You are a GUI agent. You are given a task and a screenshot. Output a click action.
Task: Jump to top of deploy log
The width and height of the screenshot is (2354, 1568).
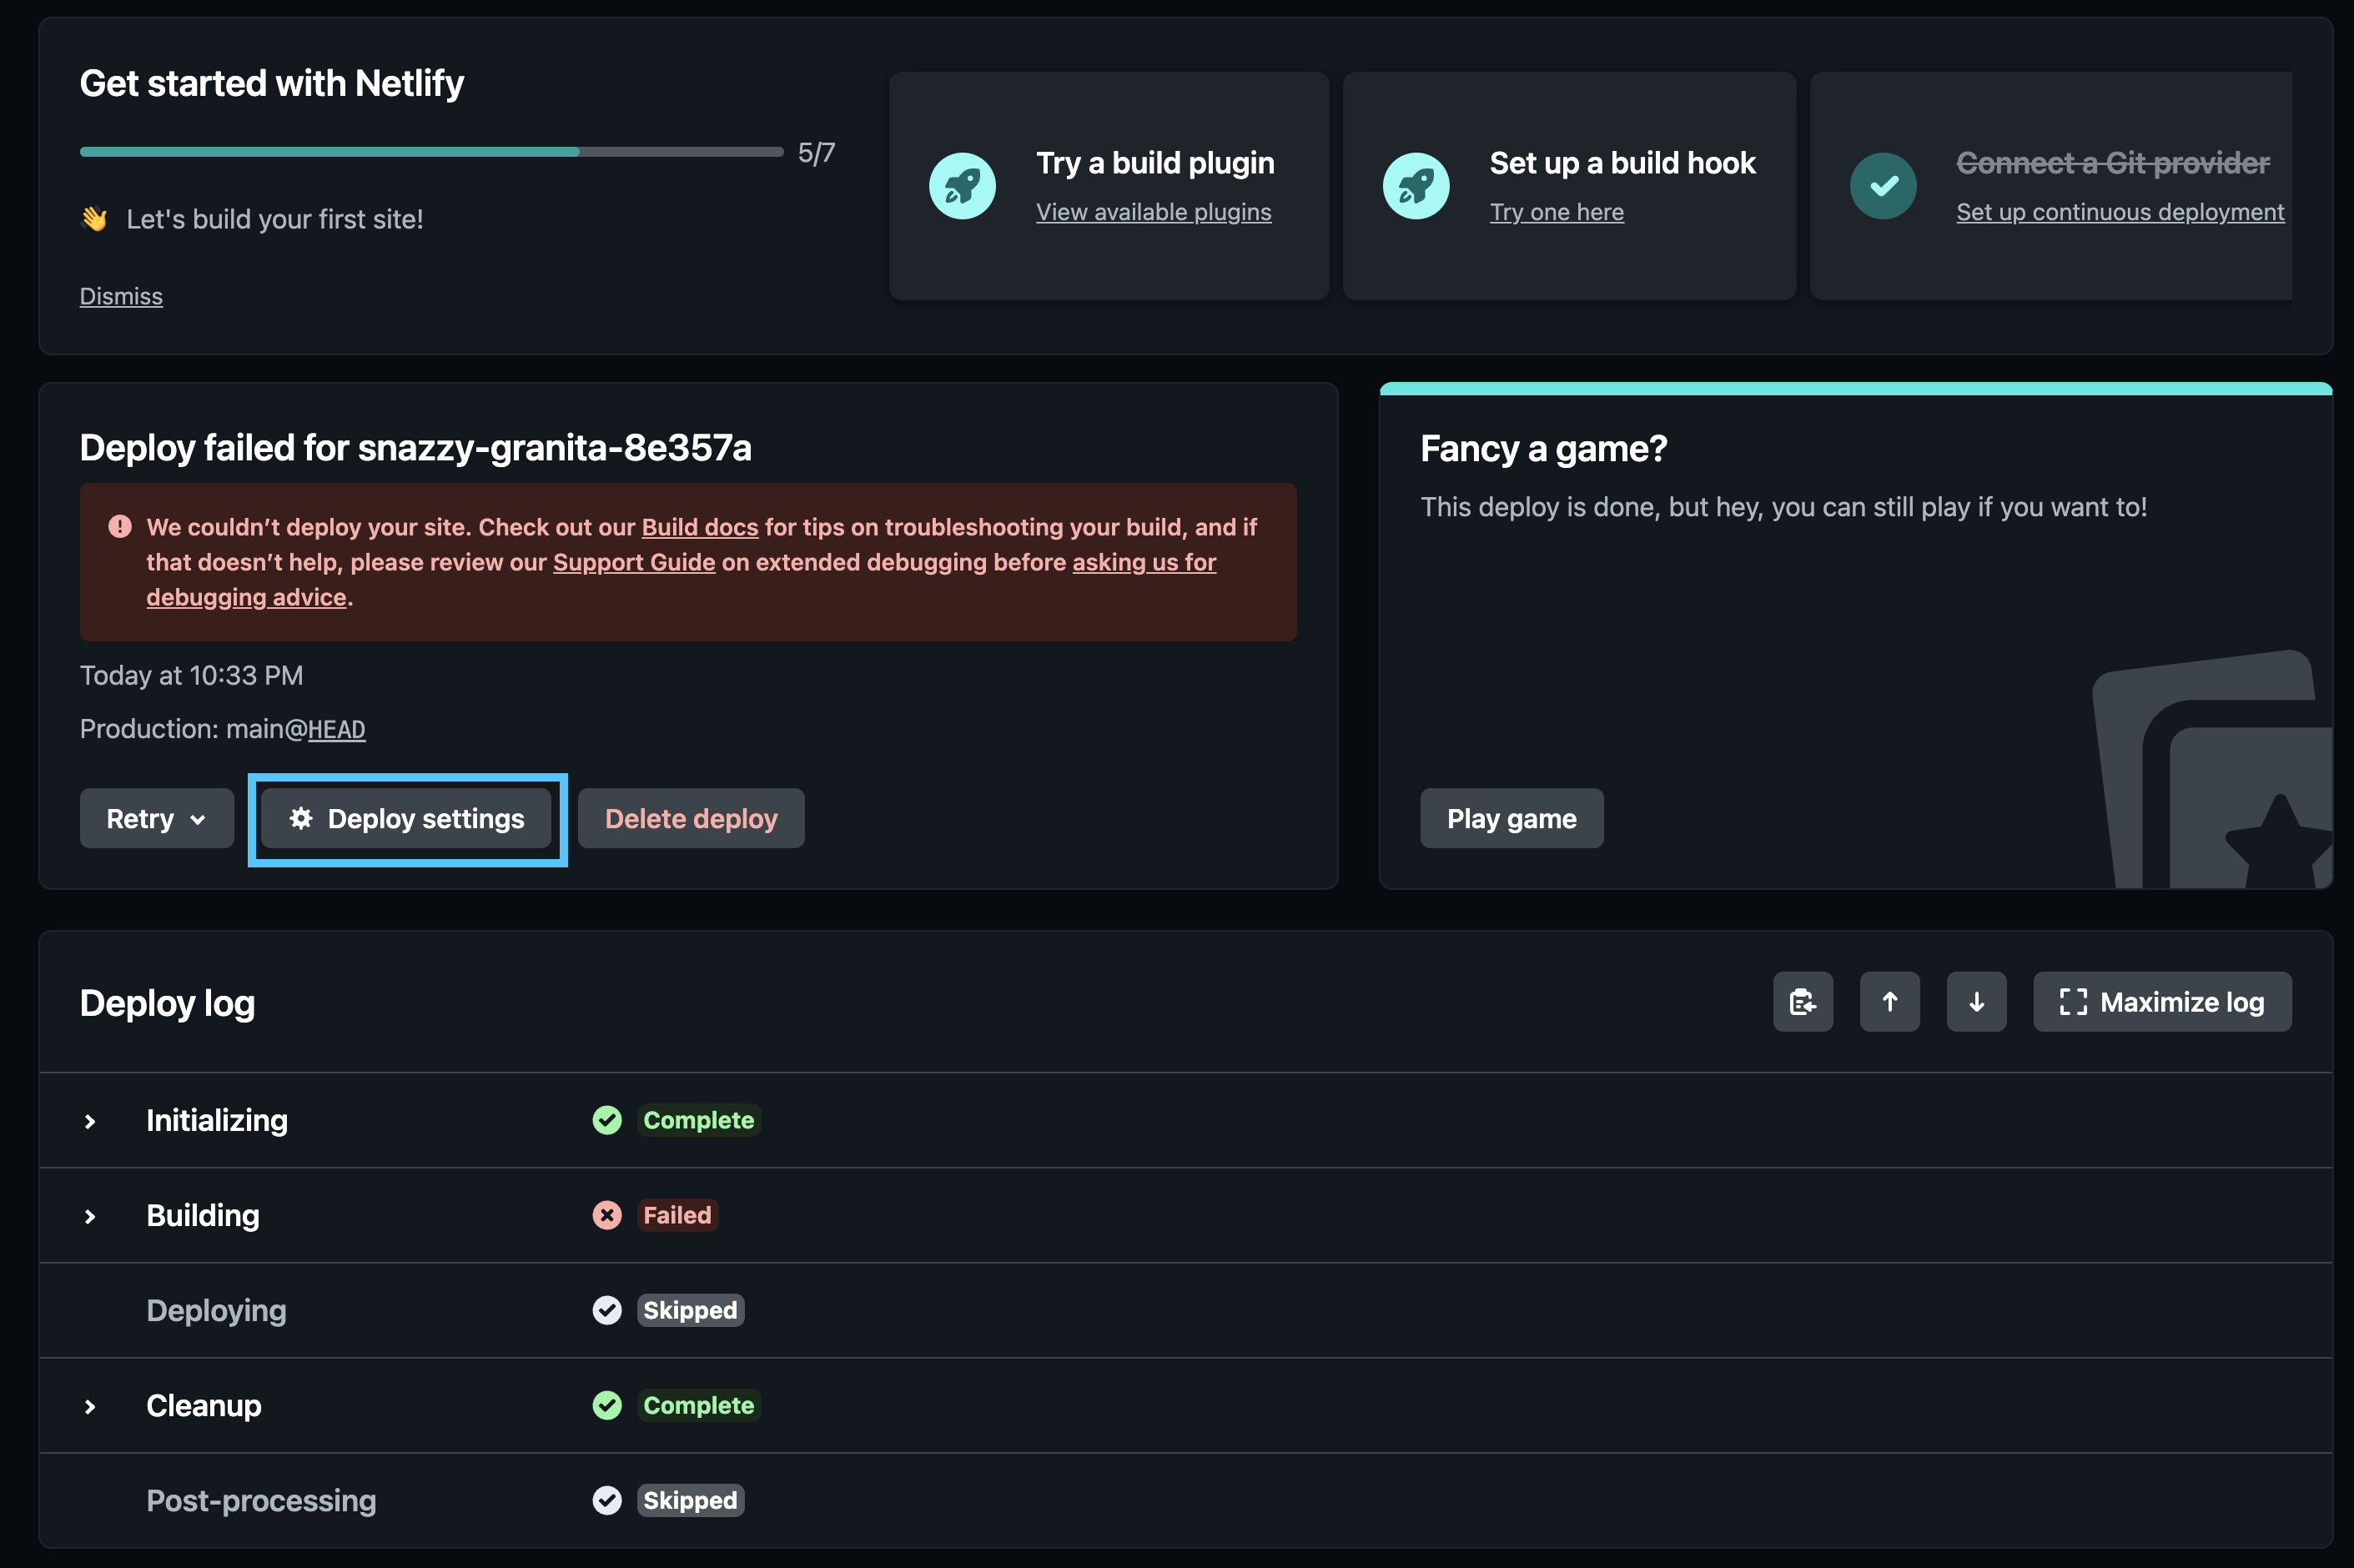(1890, 1002)
